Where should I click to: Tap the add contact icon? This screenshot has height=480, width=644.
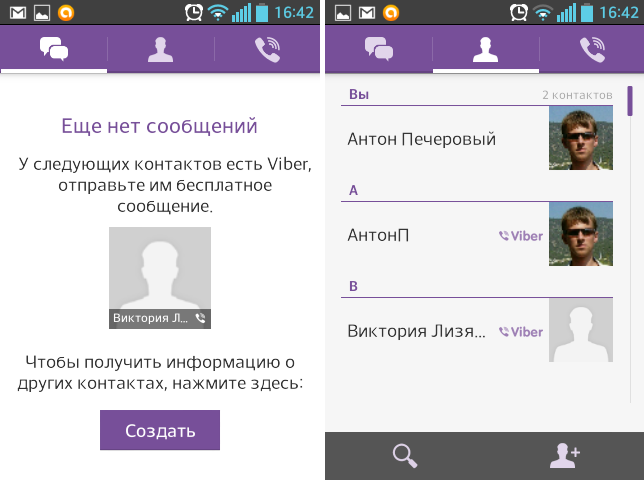click(x=565, y=456)
